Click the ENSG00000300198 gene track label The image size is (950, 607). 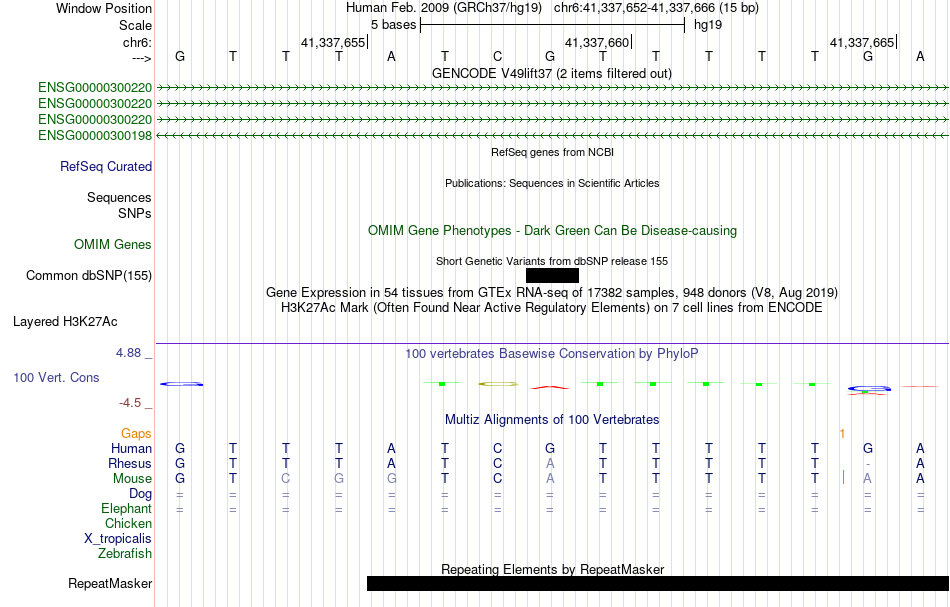tap(95, 136)
